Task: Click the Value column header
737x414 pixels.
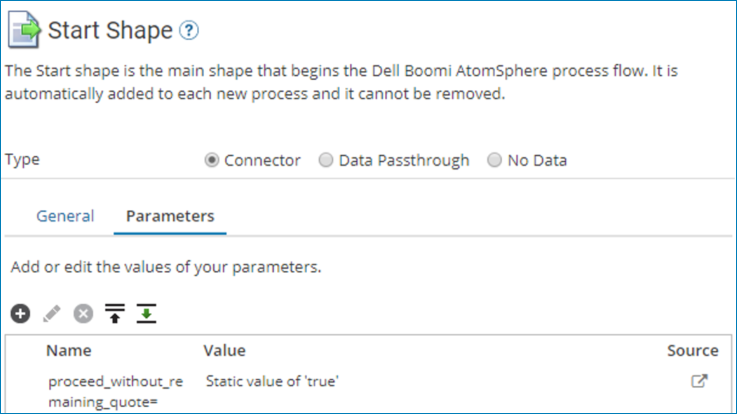Action: click(x=224, y=350)
